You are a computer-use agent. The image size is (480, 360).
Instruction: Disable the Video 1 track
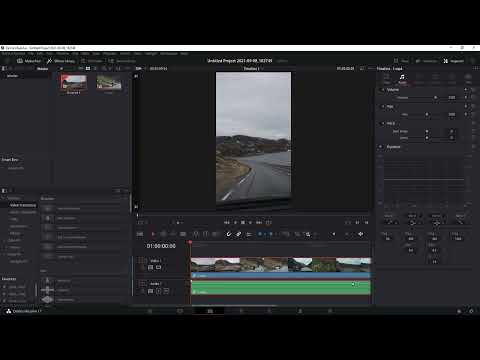159,267
